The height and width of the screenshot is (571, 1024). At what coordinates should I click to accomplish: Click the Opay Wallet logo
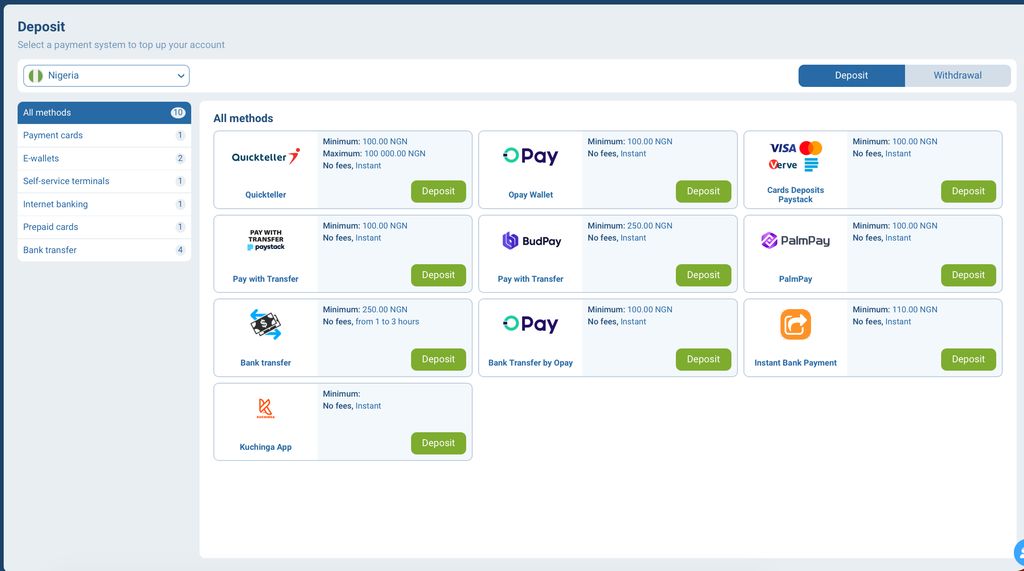click(x=530, y=156)
